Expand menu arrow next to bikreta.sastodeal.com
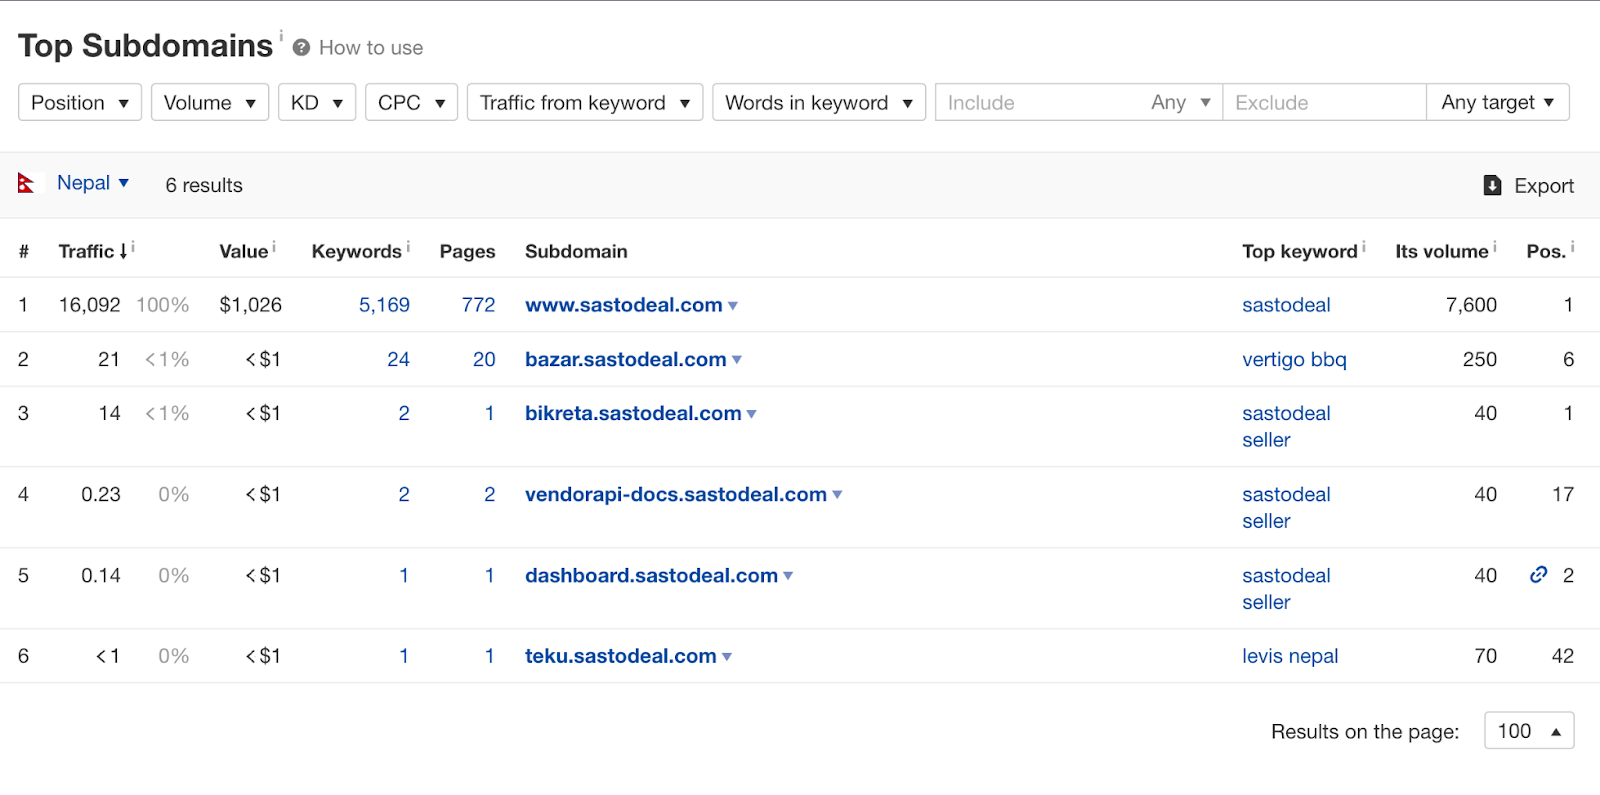 tap(752, 414)
